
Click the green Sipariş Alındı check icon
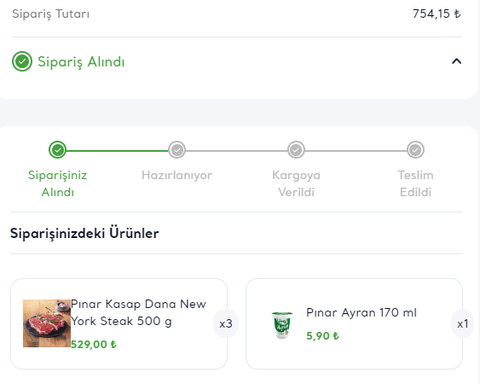tap(22, 61)
